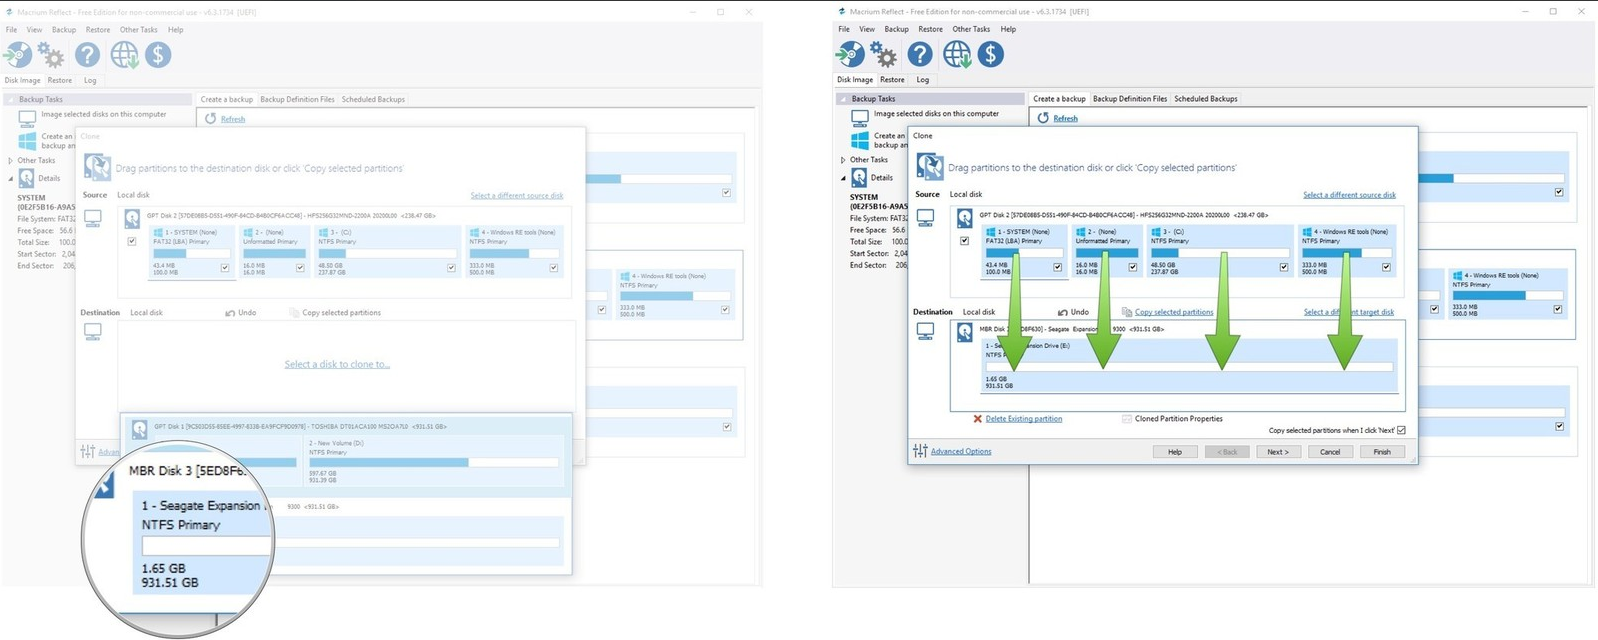The width and height of the screenshot is (1598, 640).
Task: Open help via question mark icon in right window
Action: coord(920,54)
